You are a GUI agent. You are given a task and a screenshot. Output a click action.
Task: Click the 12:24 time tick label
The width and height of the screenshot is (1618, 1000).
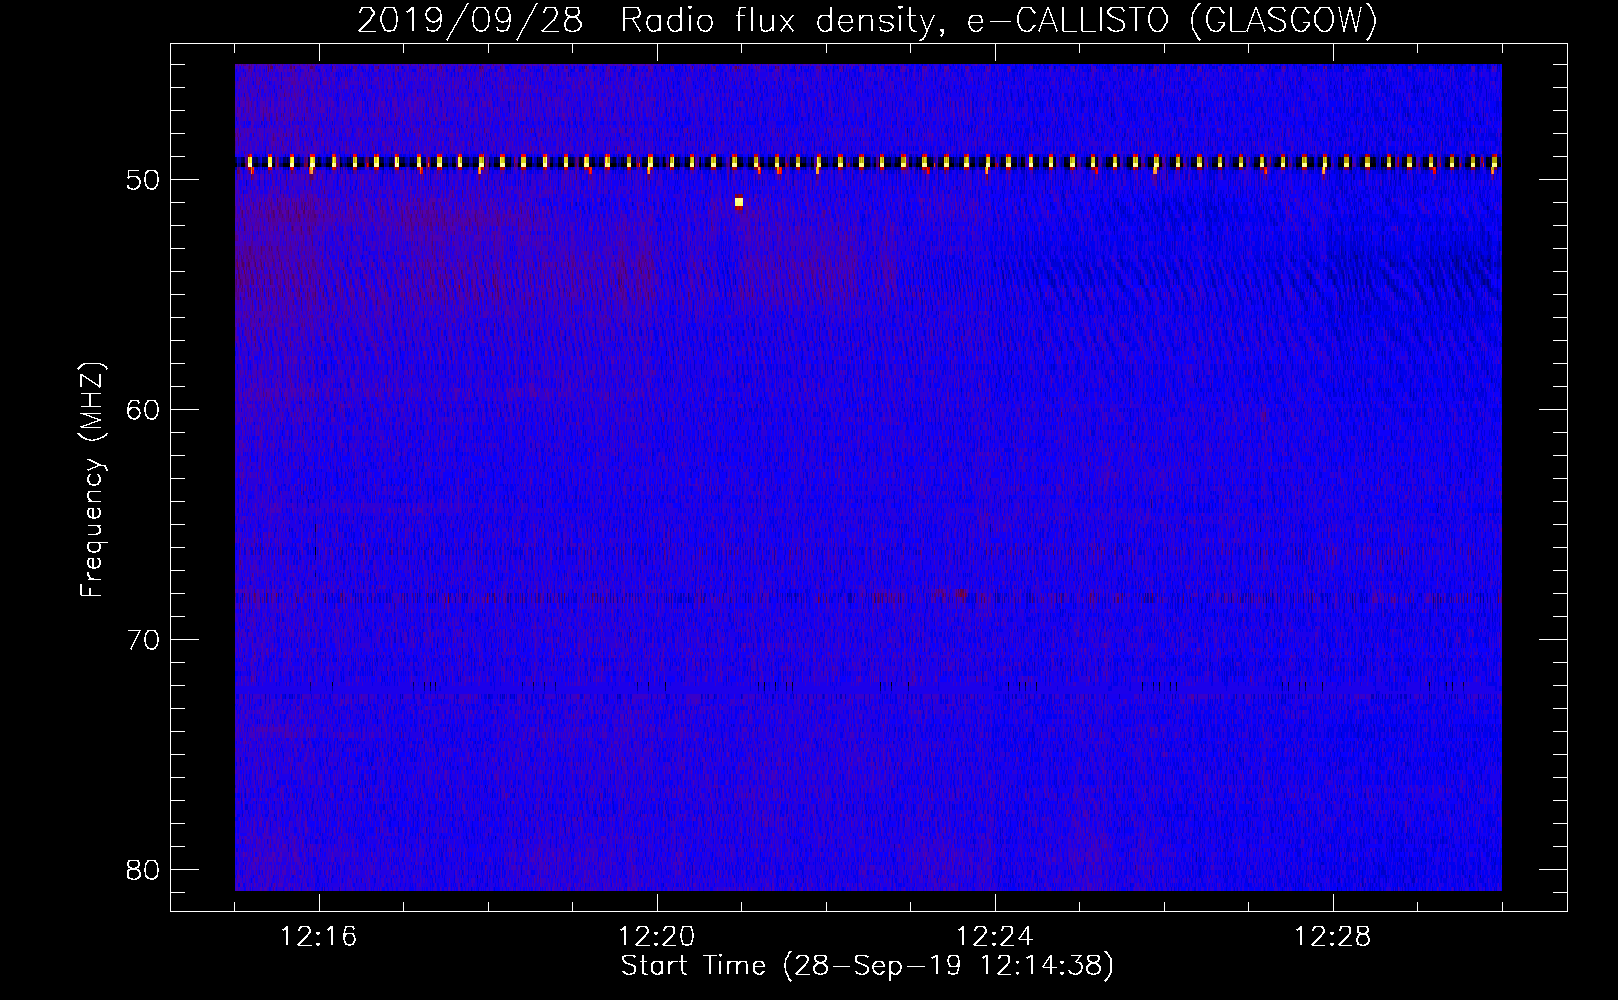pyautogui.click(x=995, y=936)
